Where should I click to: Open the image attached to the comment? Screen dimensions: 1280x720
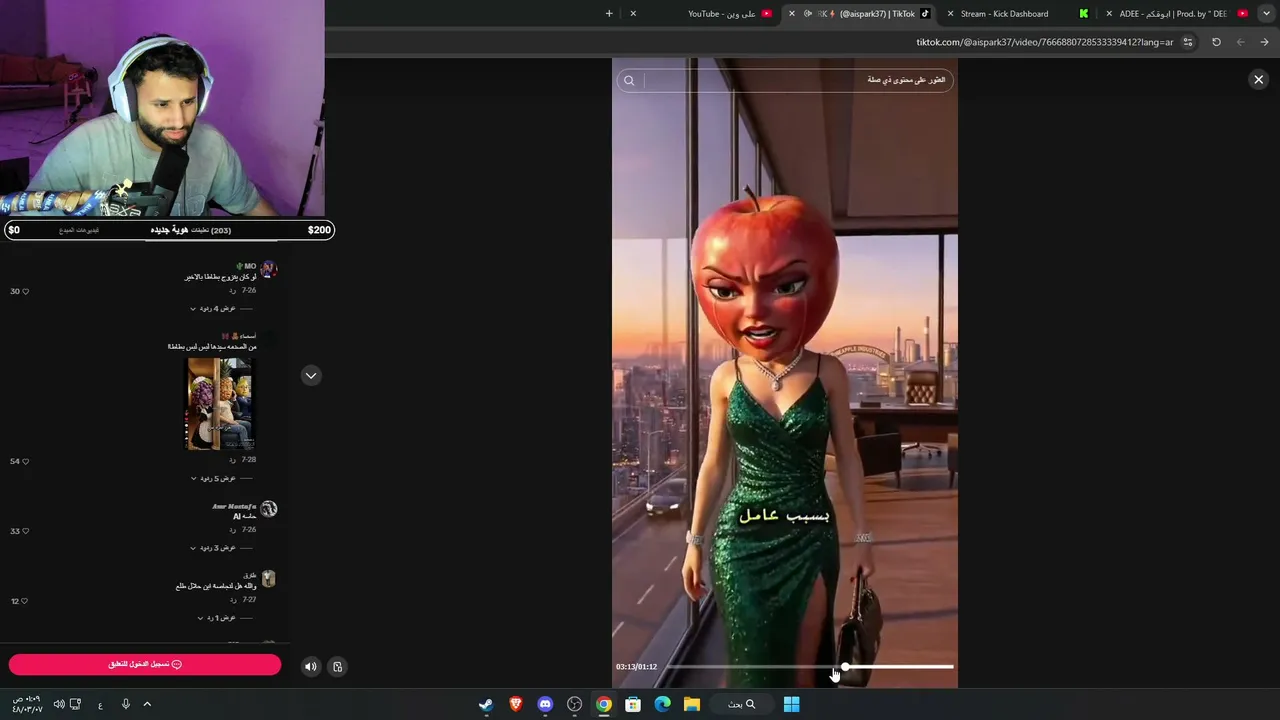pyautogui.click(x=220, y=404)
